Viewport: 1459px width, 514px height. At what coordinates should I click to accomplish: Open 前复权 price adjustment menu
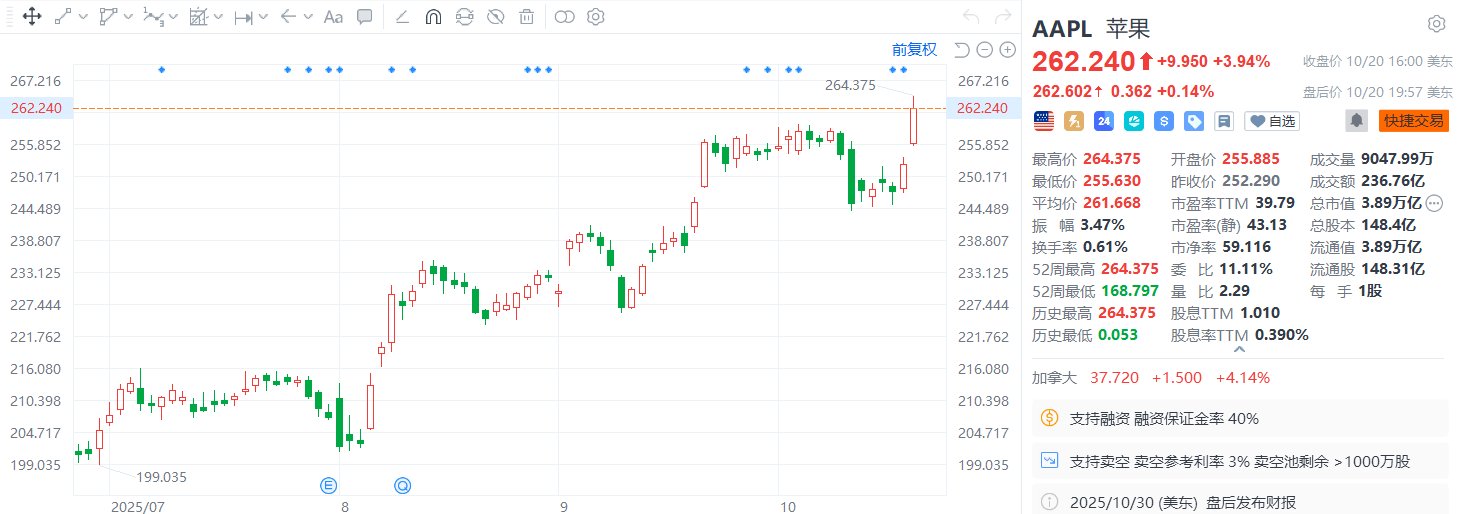[914, 50]
